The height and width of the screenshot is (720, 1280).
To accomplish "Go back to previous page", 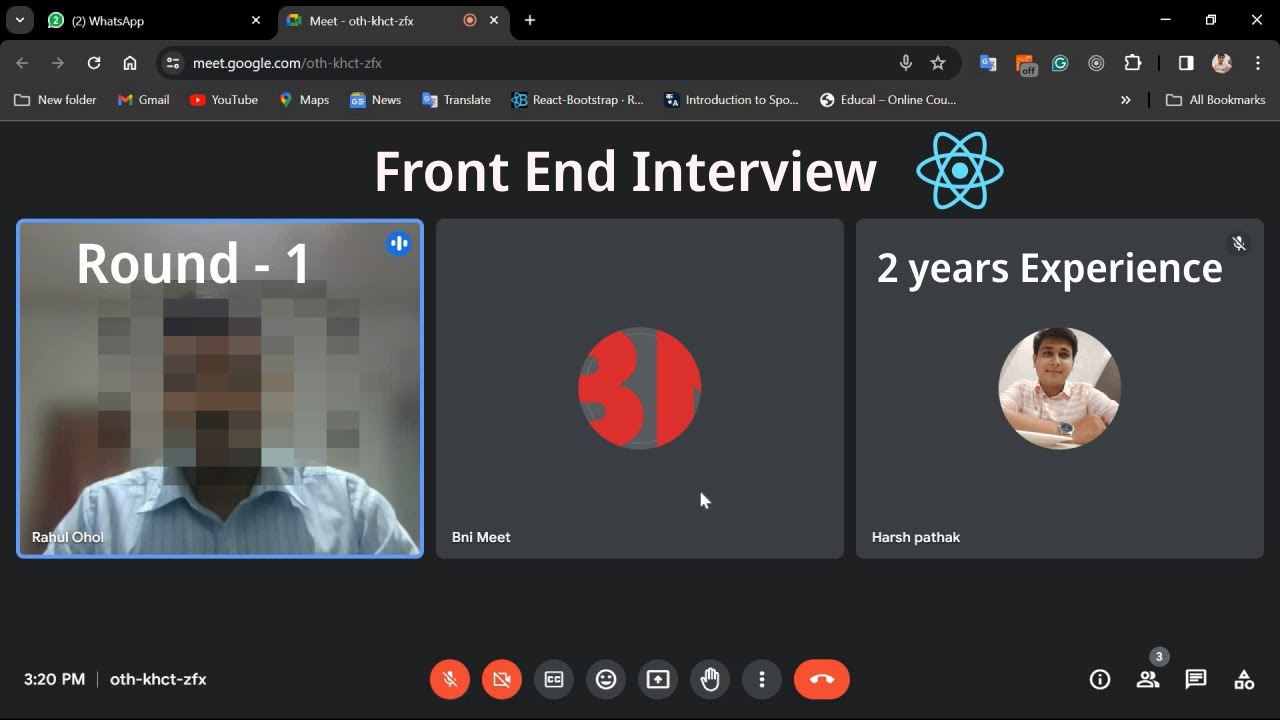I will [x=22, y=63].
